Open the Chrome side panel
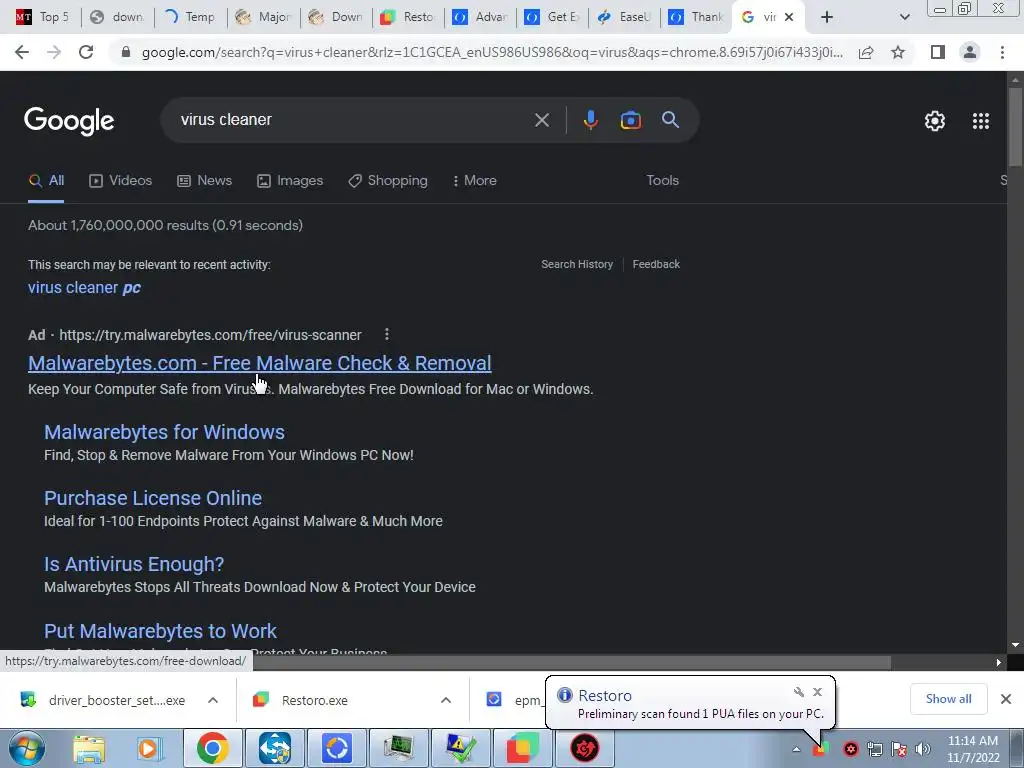The width and height of the screenshot is (1024, 768). click(x=938, y=52)
